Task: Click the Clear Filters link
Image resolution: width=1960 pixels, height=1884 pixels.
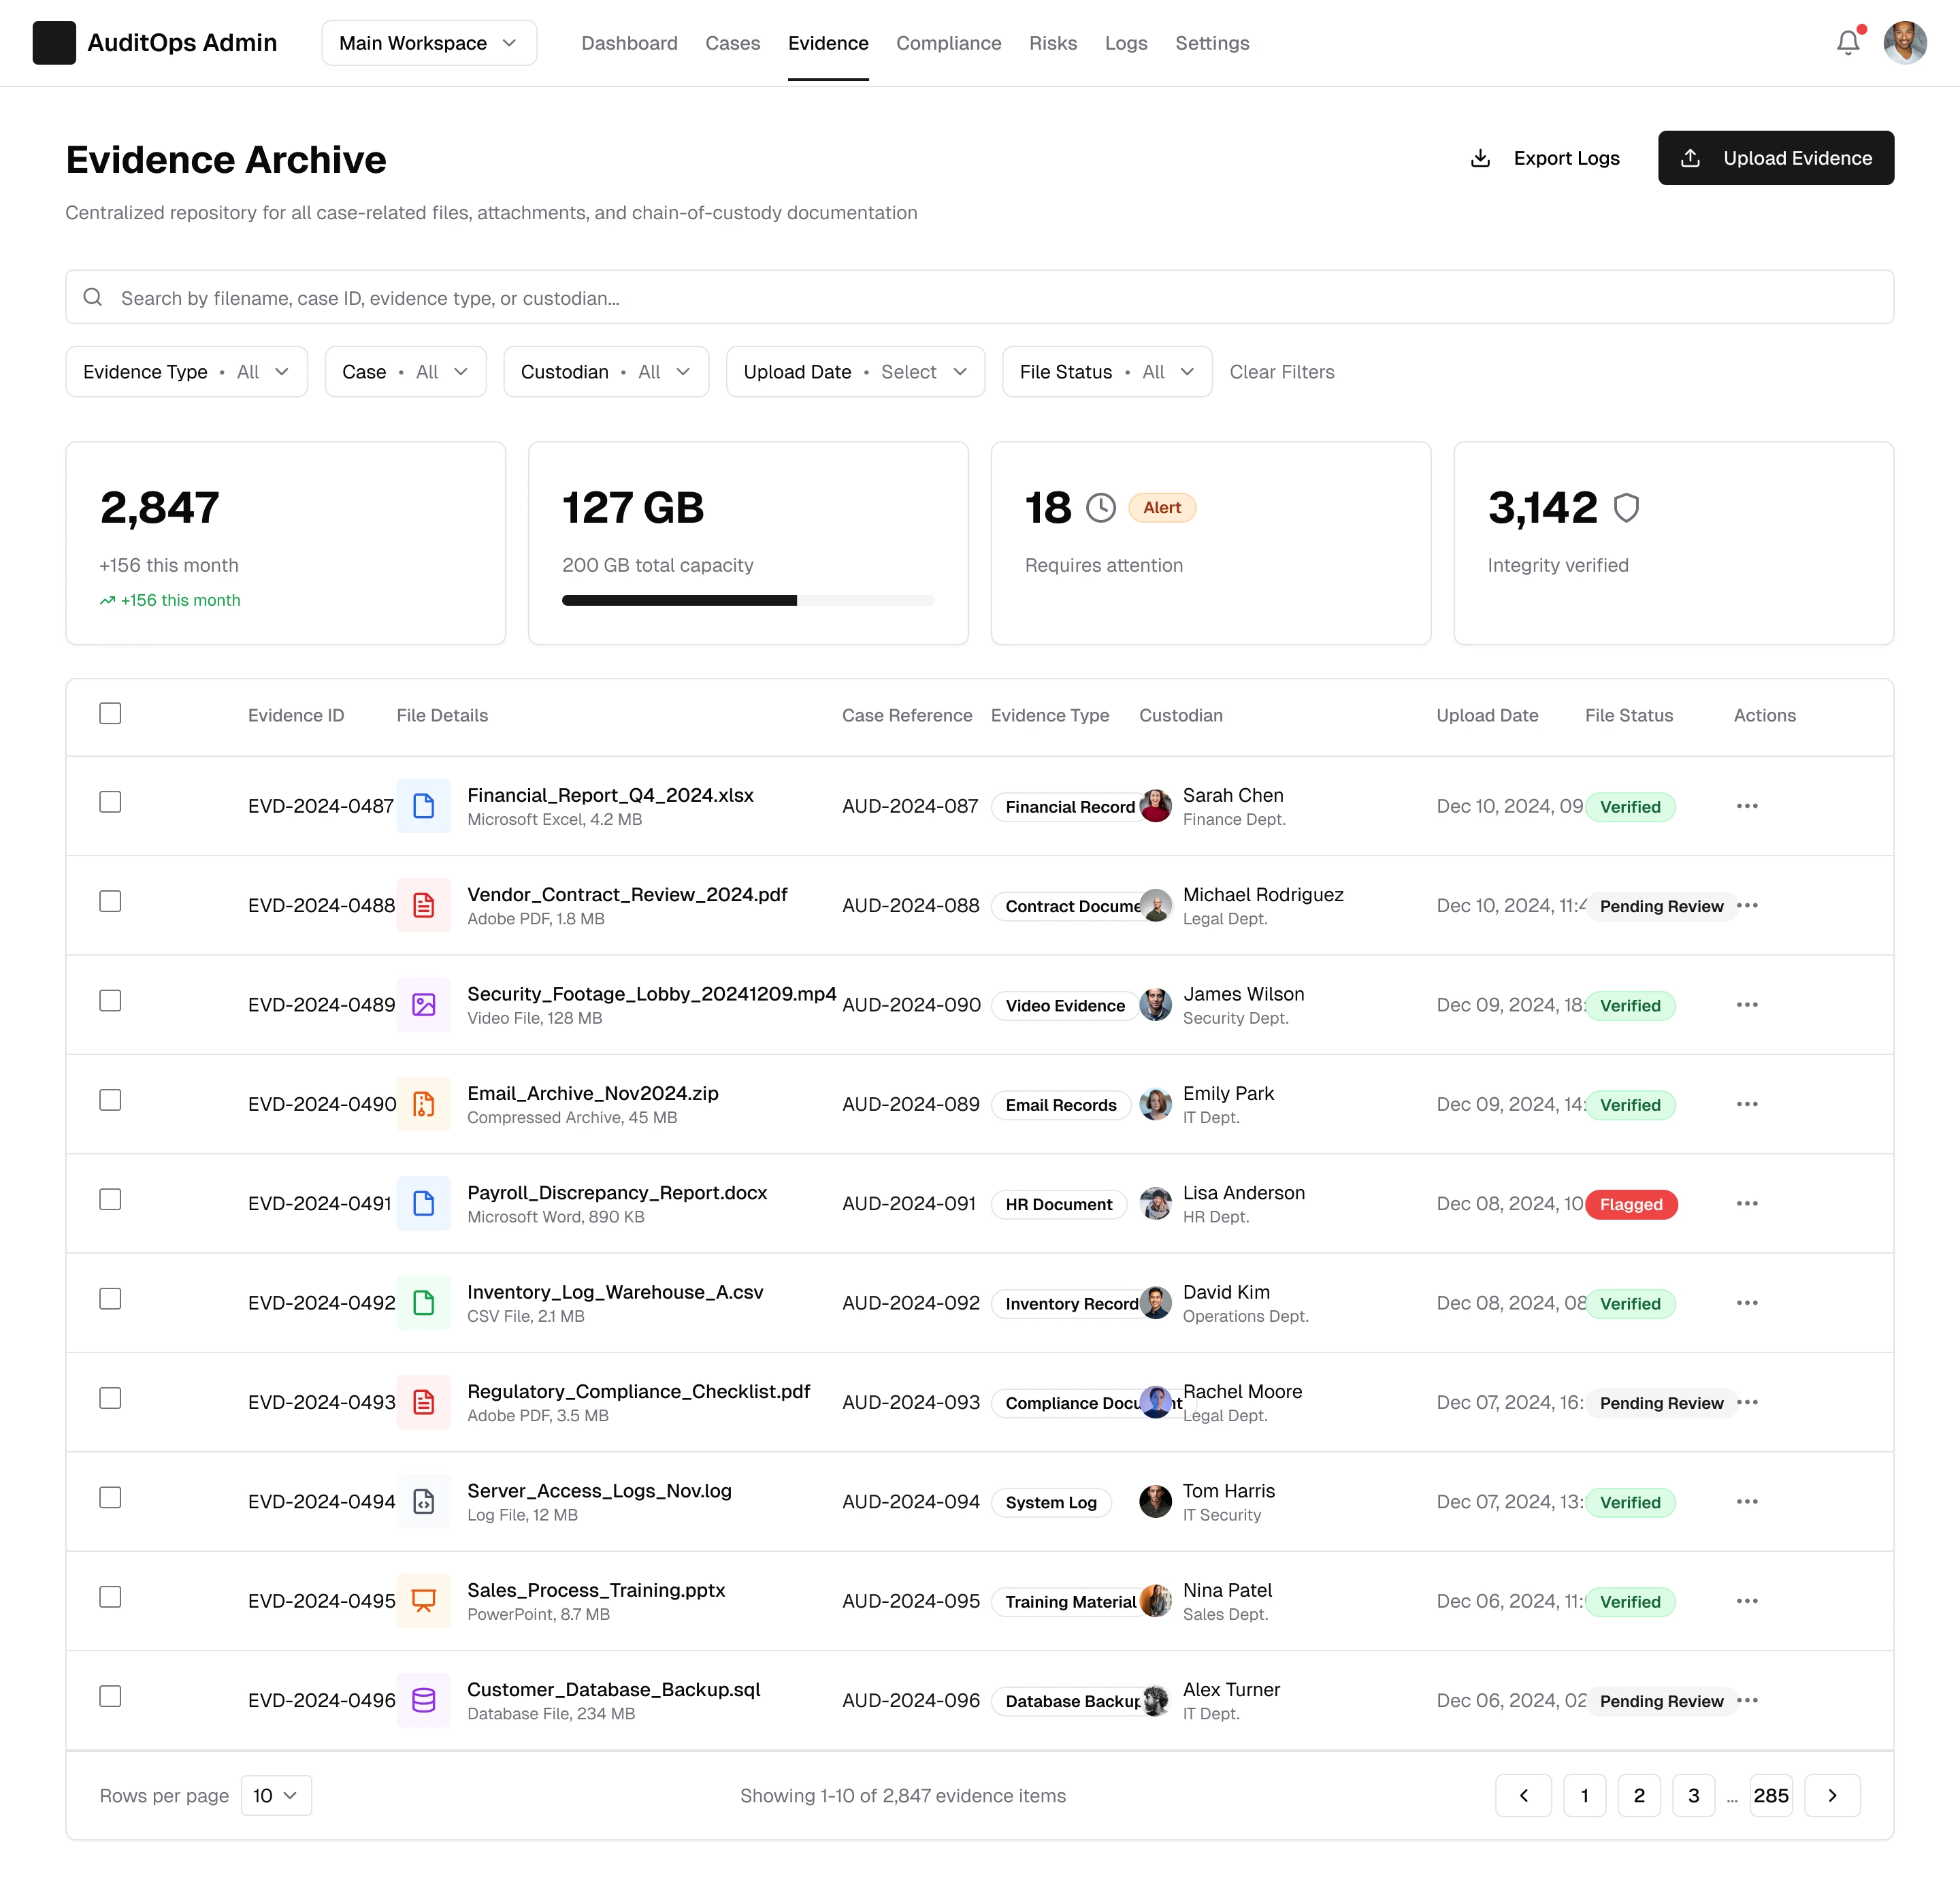Action: pos(1281,372)
